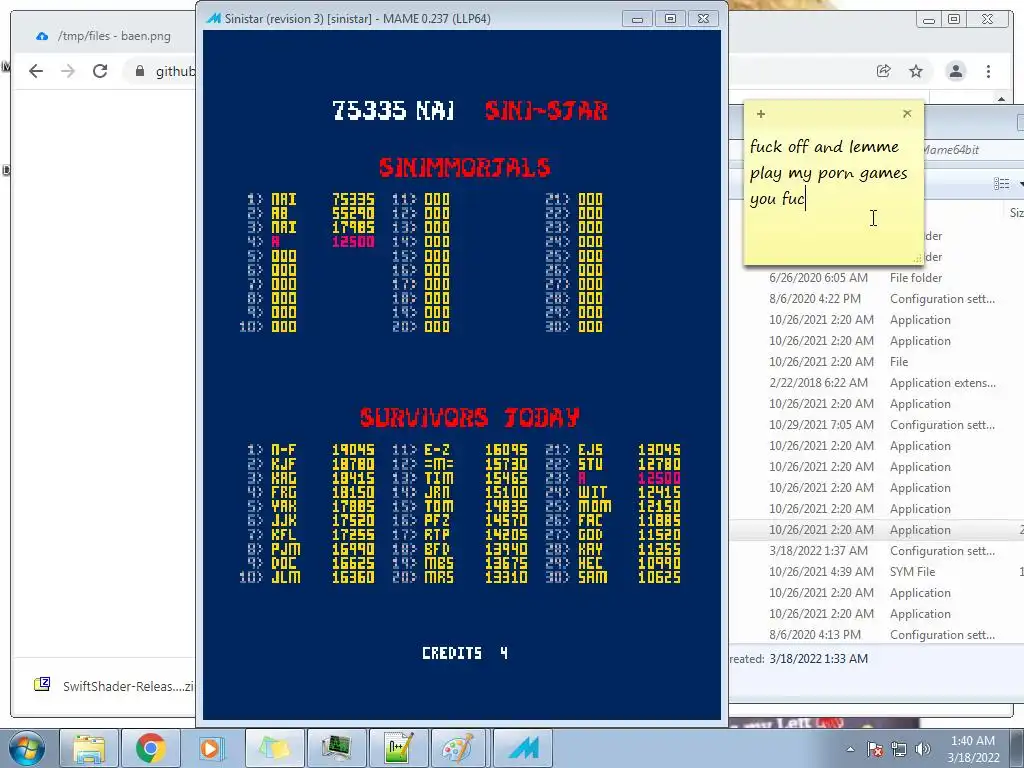Select the 8/6/2020 4:13 PM configuration row
Viewport: 1024px width, 768px height.
point(876,635)
